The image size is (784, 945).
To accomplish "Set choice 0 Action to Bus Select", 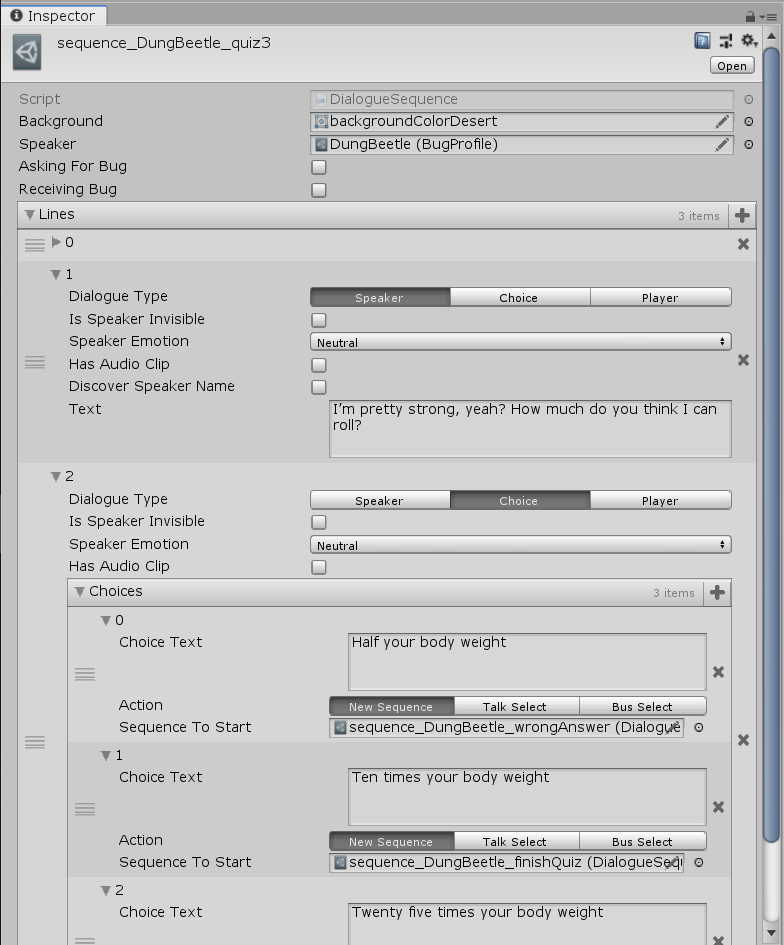I will pos(642,706).
